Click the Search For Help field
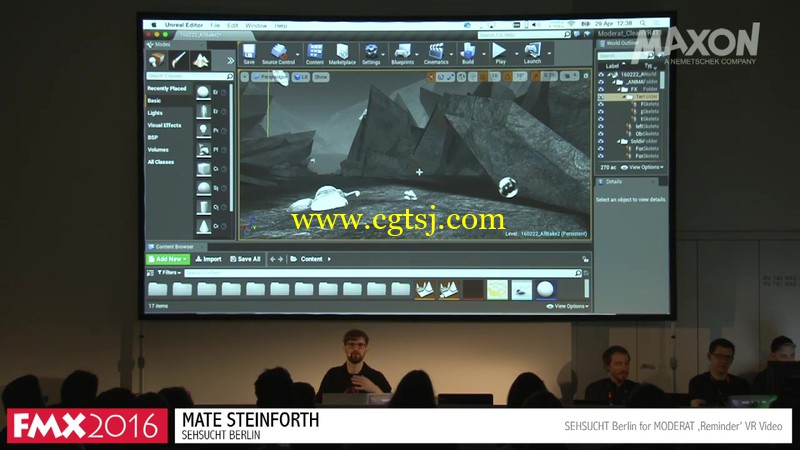The height and width of the screenshot is (450, 800). [524, 35]
